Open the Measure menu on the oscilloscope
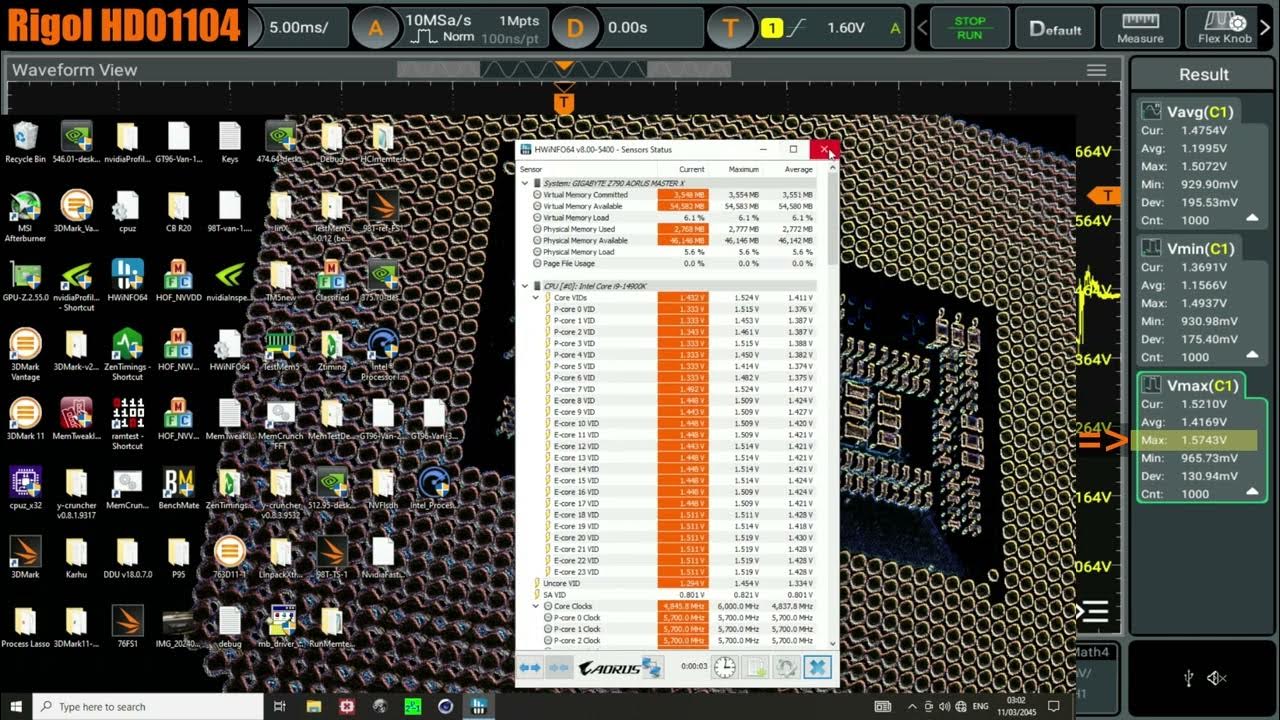Image resolution: width=1280 pixels, height=720 pixels. (x=1140, y=28)
